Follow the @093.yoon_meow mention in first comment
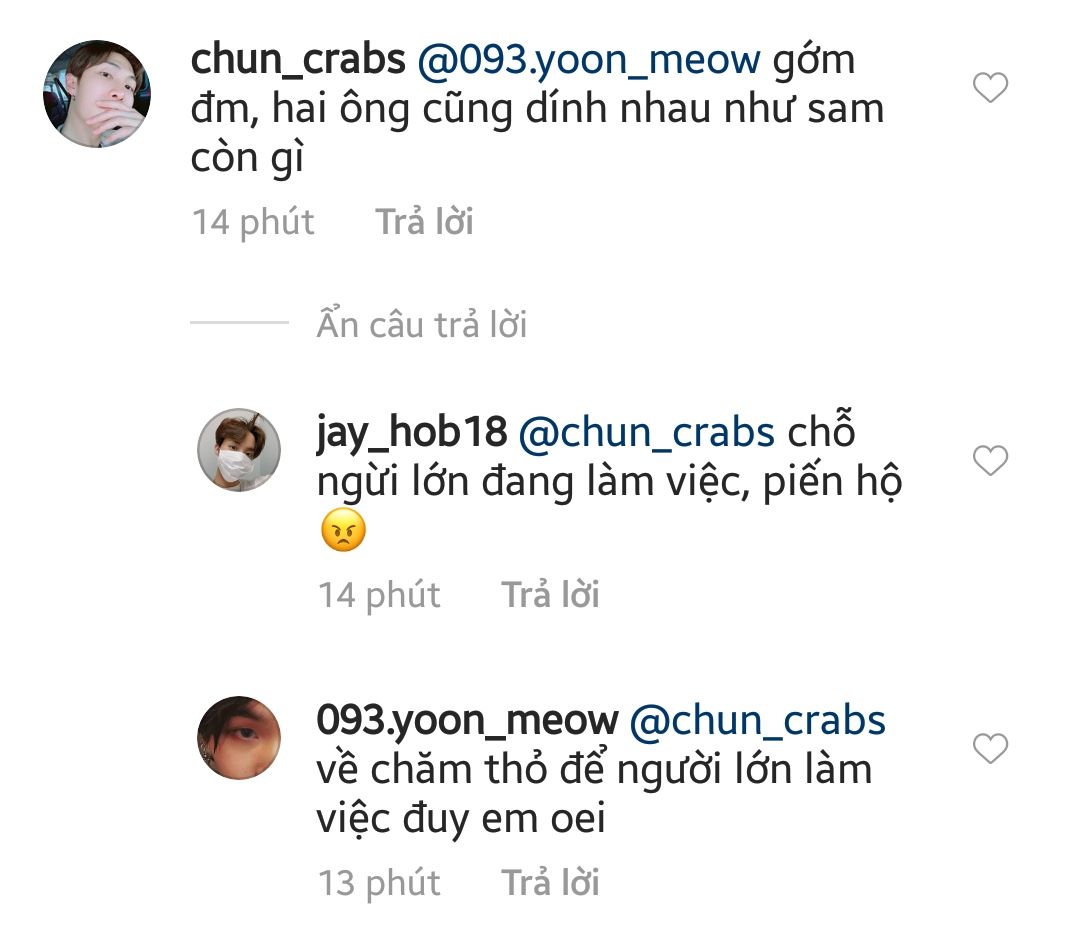Image resolution: width=1075 pixels, height=952 pixels. click(x=589, y=60)
